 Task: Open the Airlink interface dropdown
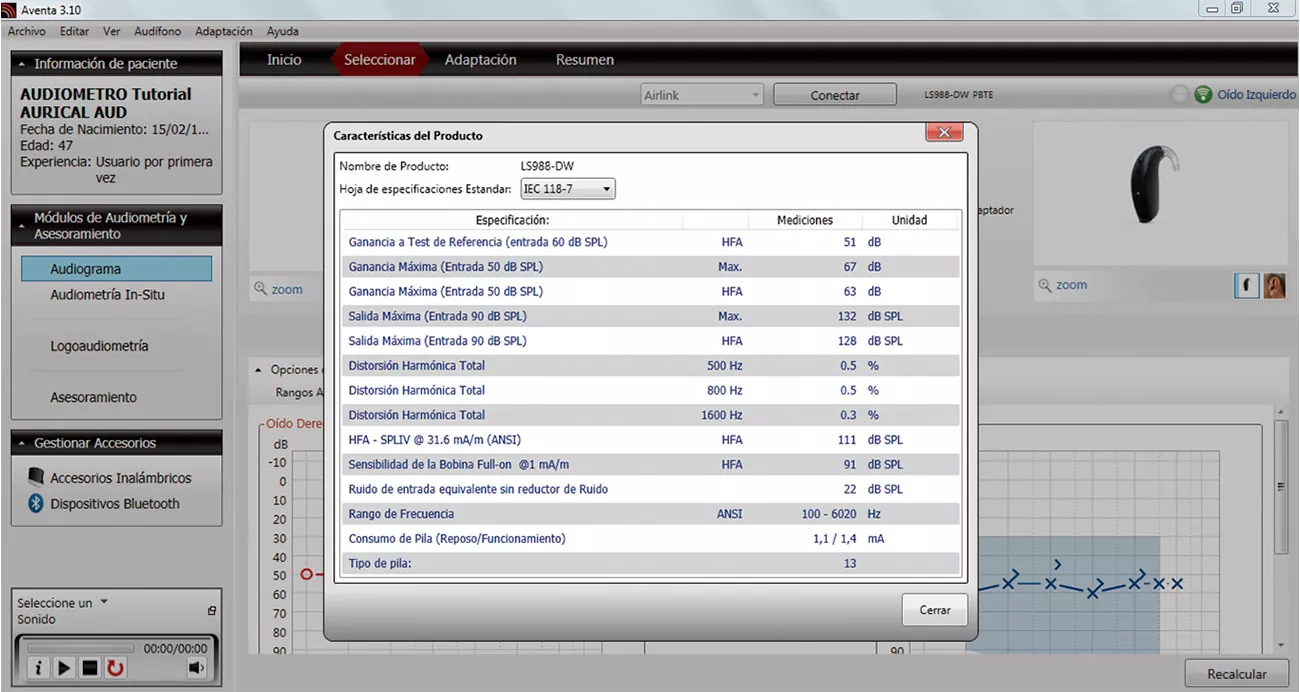click(702, 95)
